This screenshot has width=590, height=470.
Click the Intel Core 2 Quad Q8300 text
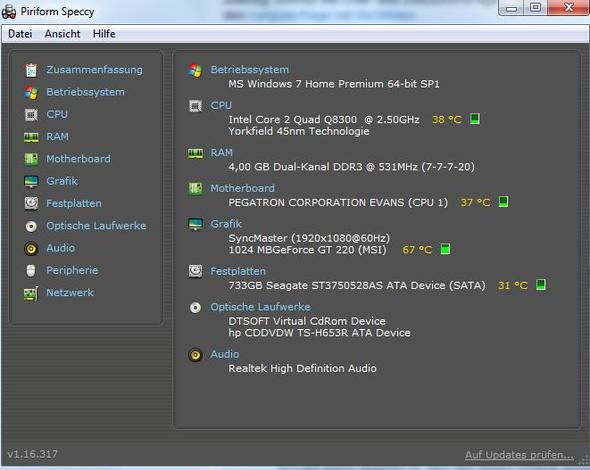point(324,120)
